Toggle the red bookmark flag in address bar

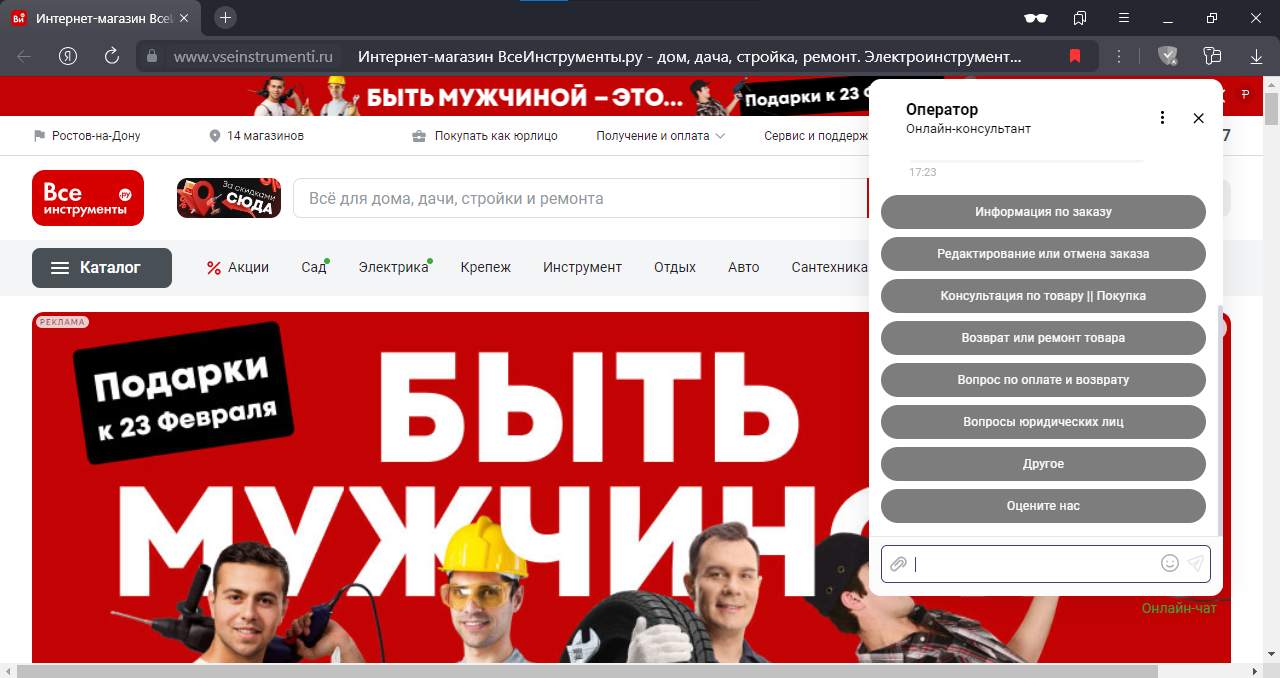pos(1074,56)
